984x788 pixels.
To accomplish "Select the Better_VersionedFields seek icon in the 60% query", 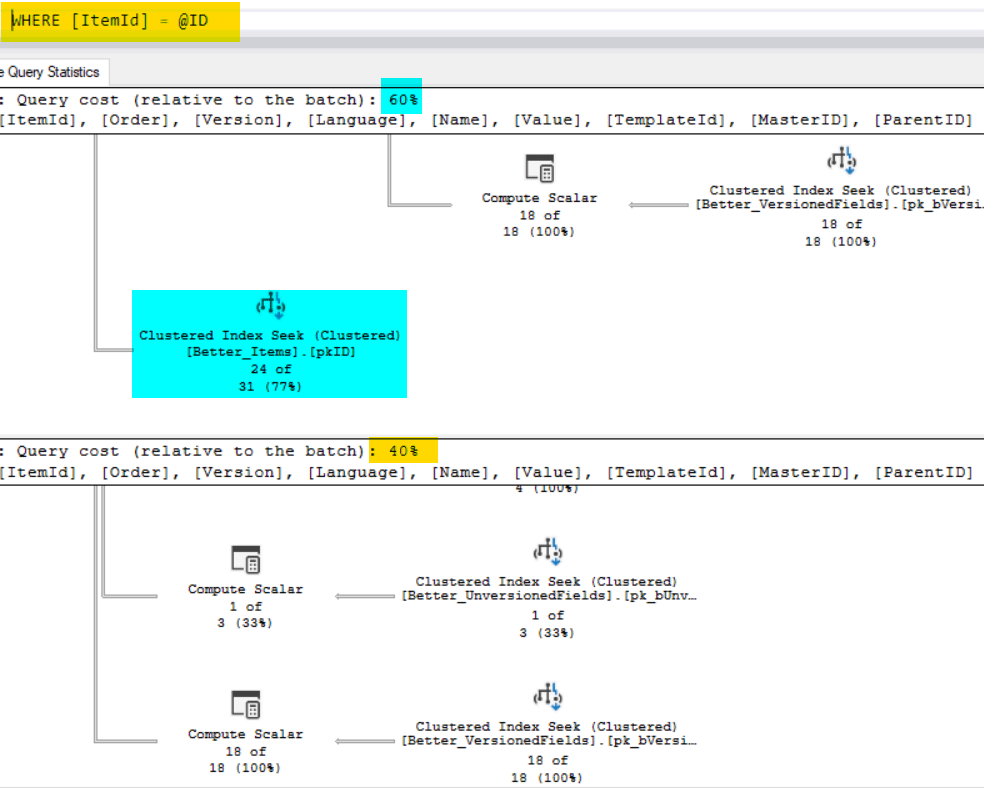I will [x=841, y=160].
